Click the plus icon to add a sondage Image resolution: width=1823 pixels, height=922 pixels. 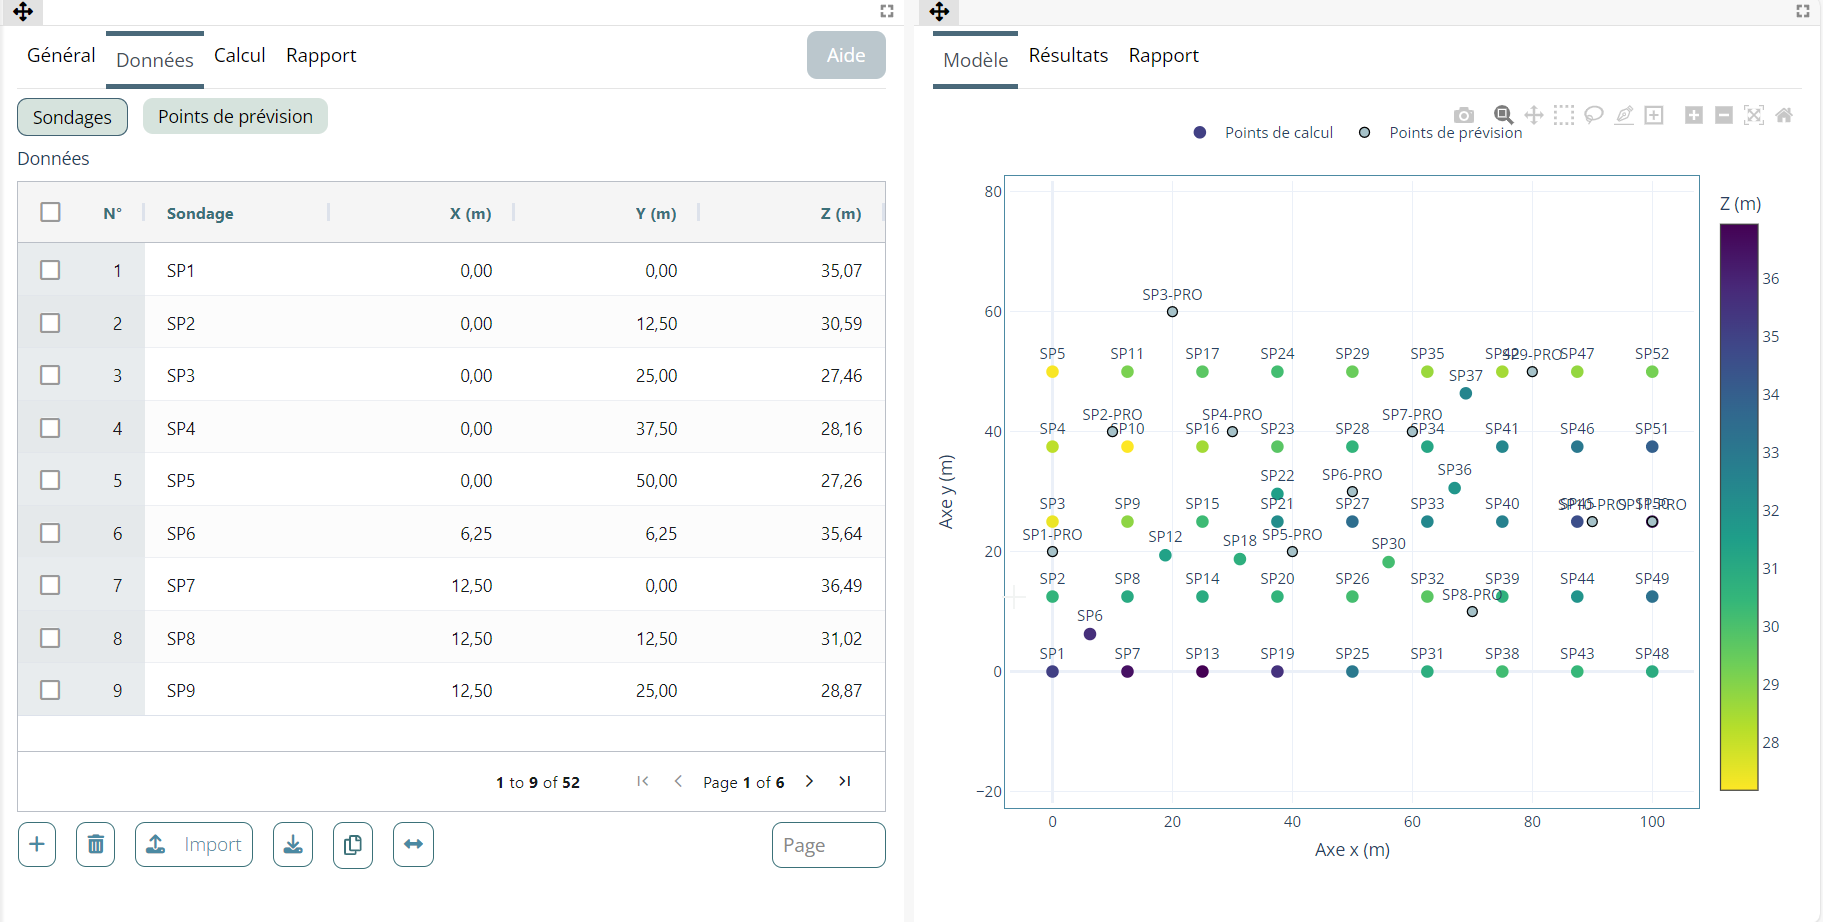click(37, 845)
